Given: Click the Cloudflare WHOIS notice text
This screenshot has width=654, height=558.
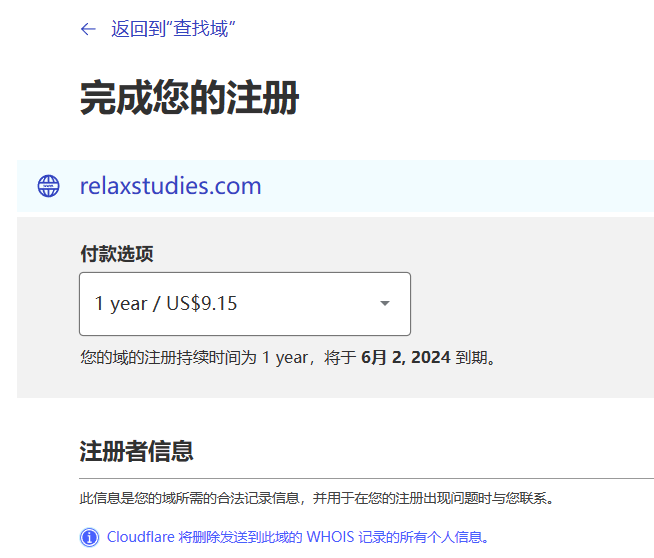Looking at the screenshot, I should (298, 537).
